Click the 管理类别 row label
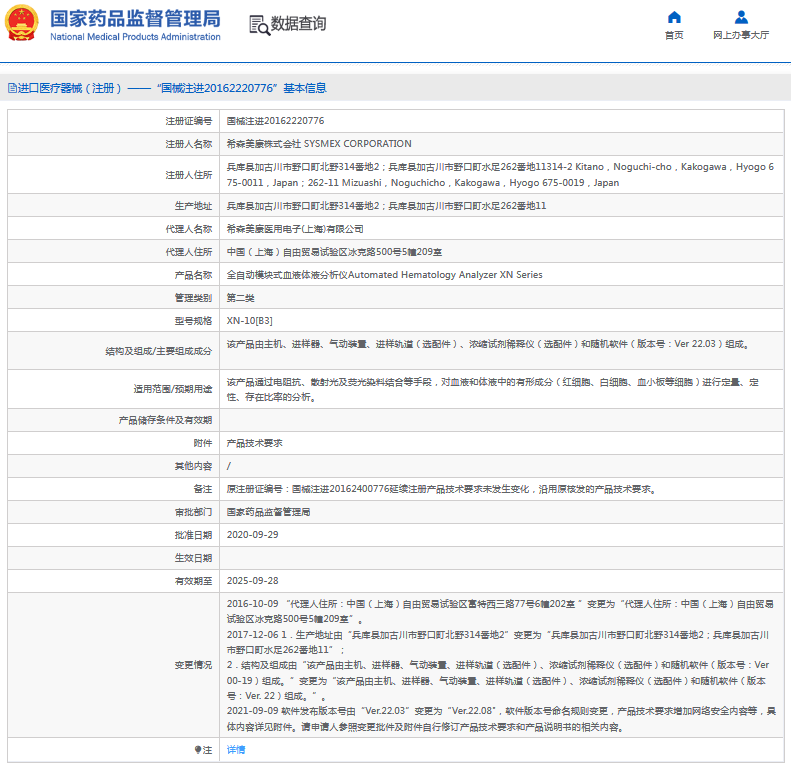This screenshot has width=791, height=766. pos(193,298)
